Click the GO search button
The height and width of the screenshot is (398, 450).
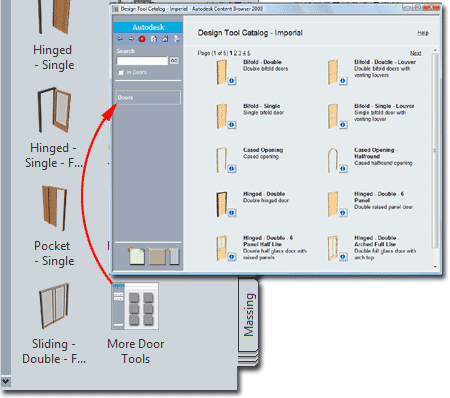174,61
